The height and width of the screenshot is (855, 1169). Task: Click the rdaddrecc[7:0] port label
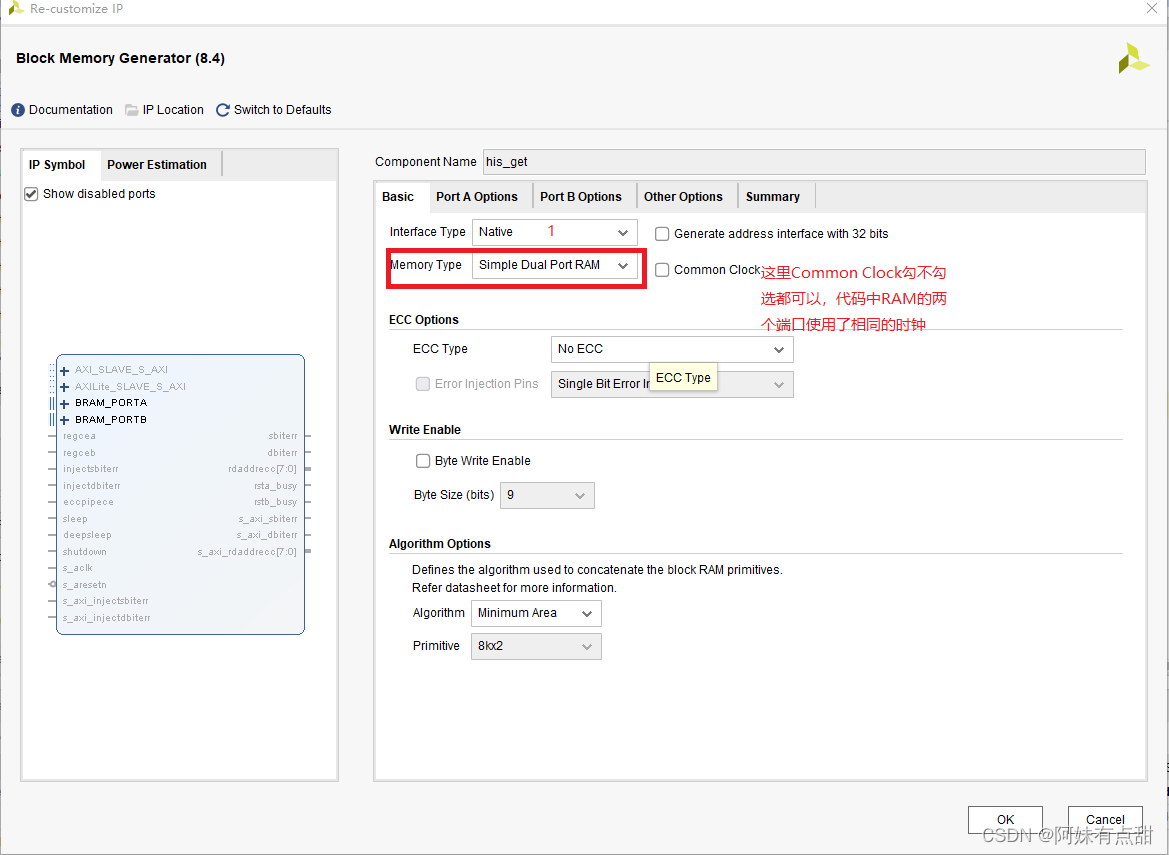[x=262, y=469]
